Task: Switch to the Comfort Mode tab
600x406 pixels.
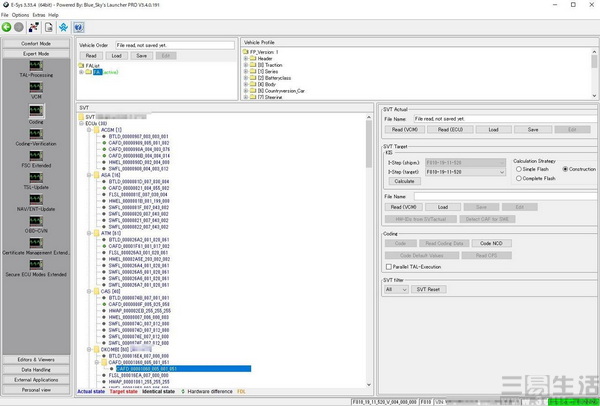Action: [x=36, y=44]
